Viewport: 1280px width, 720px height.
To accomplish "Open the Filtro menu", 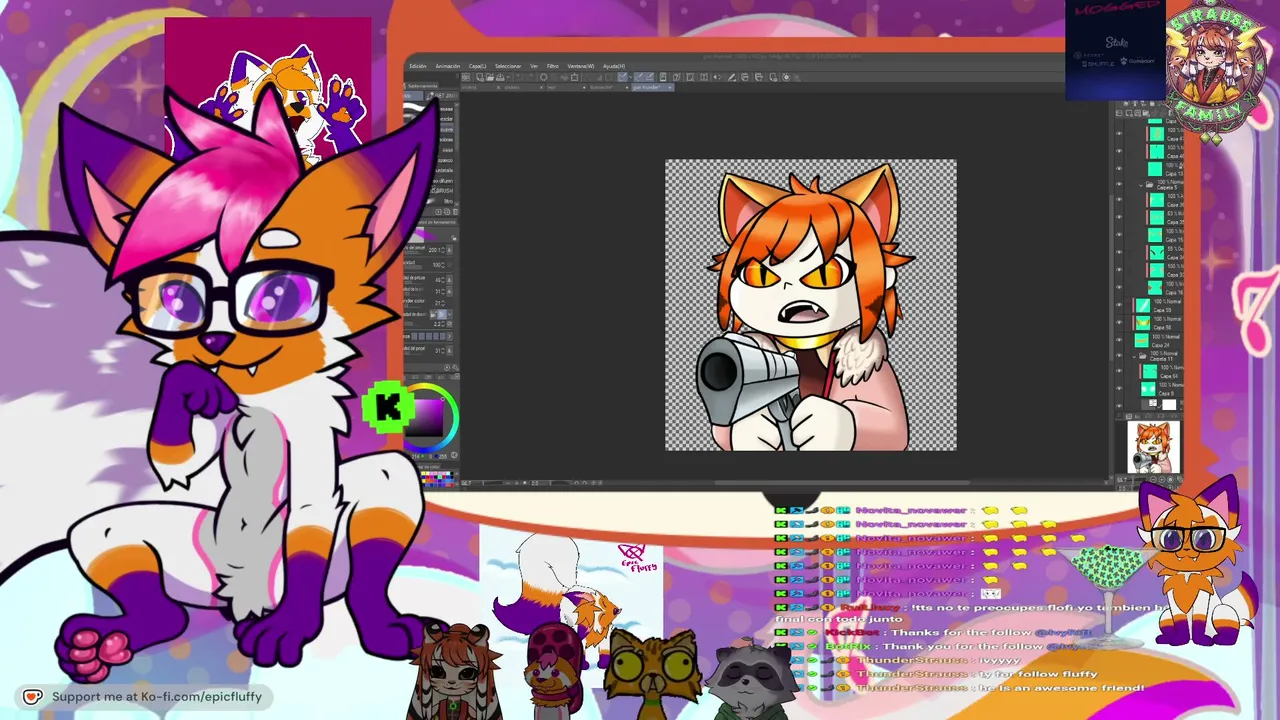I will pos(552,66).
